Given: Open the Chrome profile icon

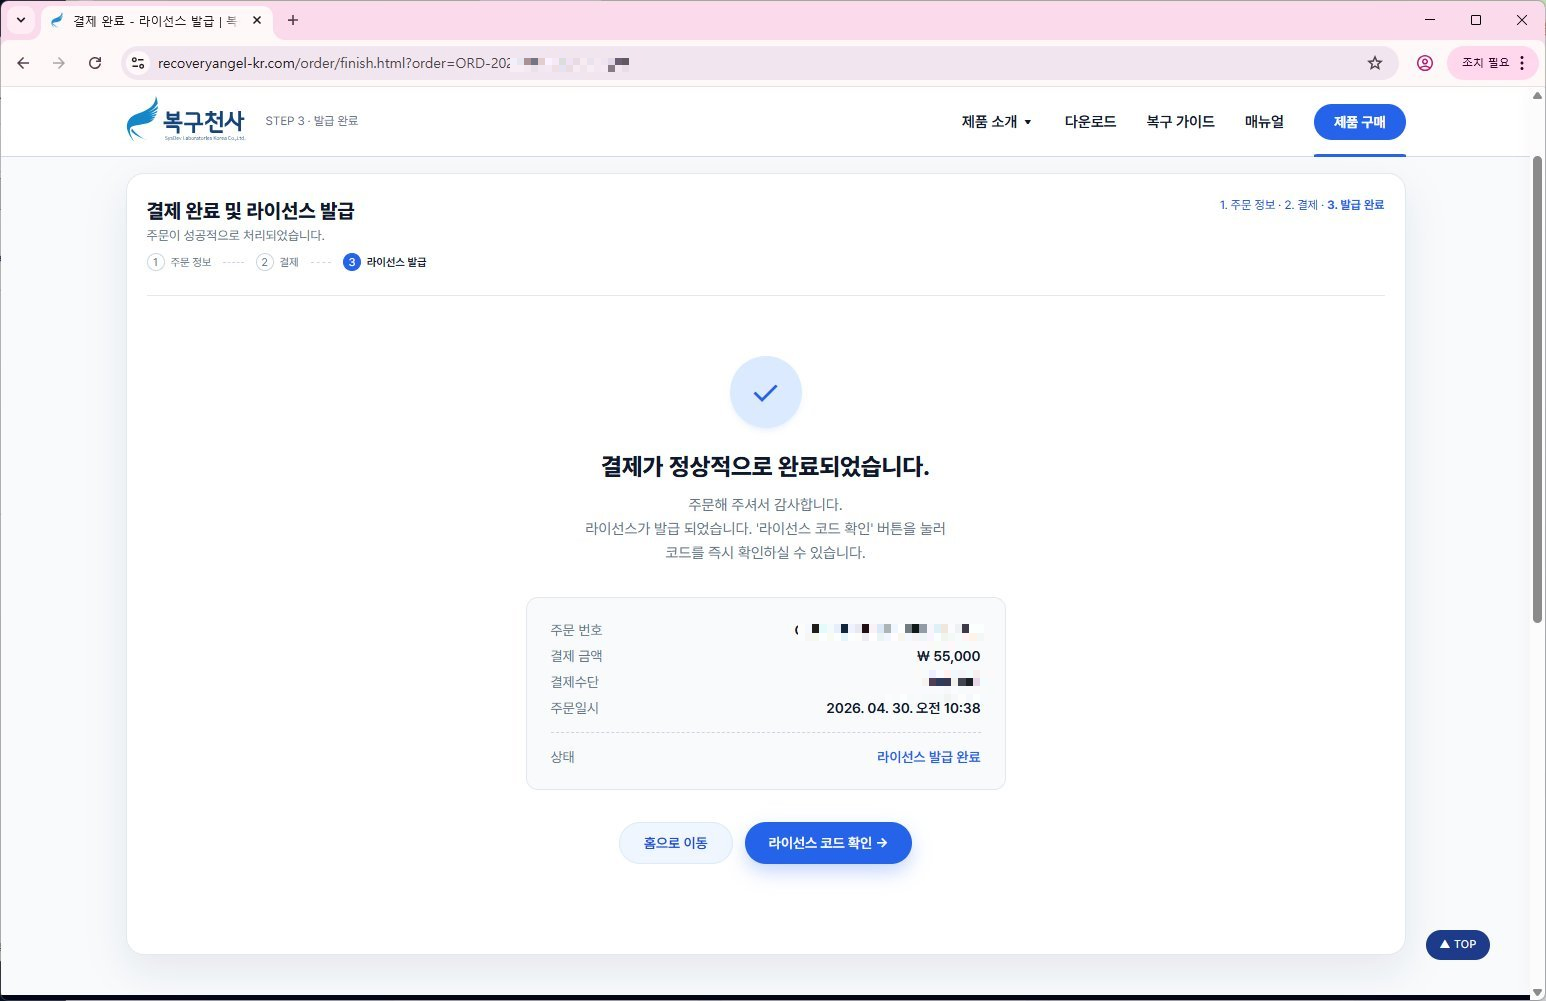Looking at the screenshot, I should tap(1425, 63).
